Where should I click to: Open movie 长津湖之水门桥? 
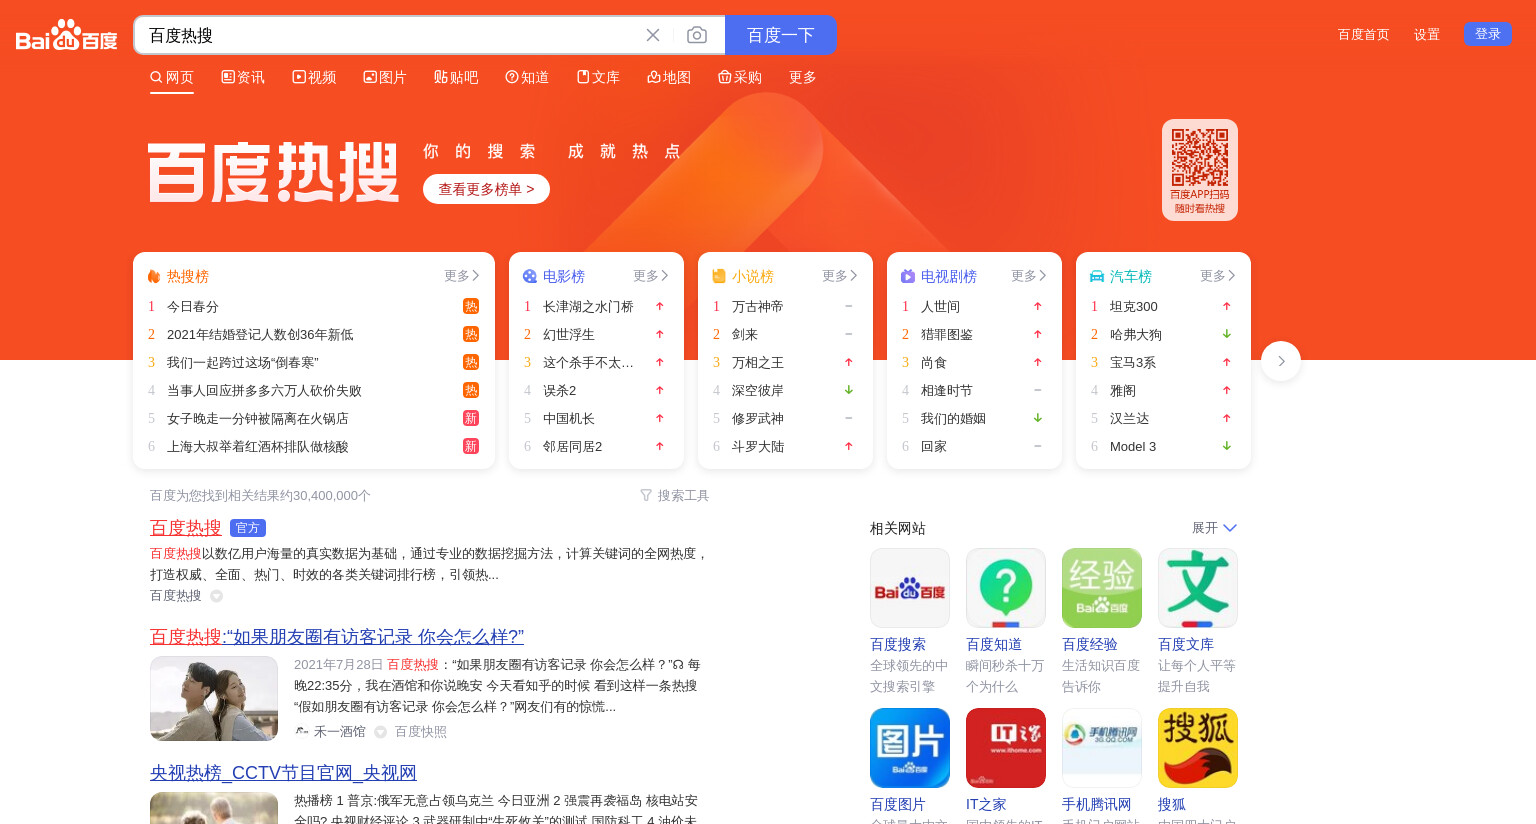(588, 306)
